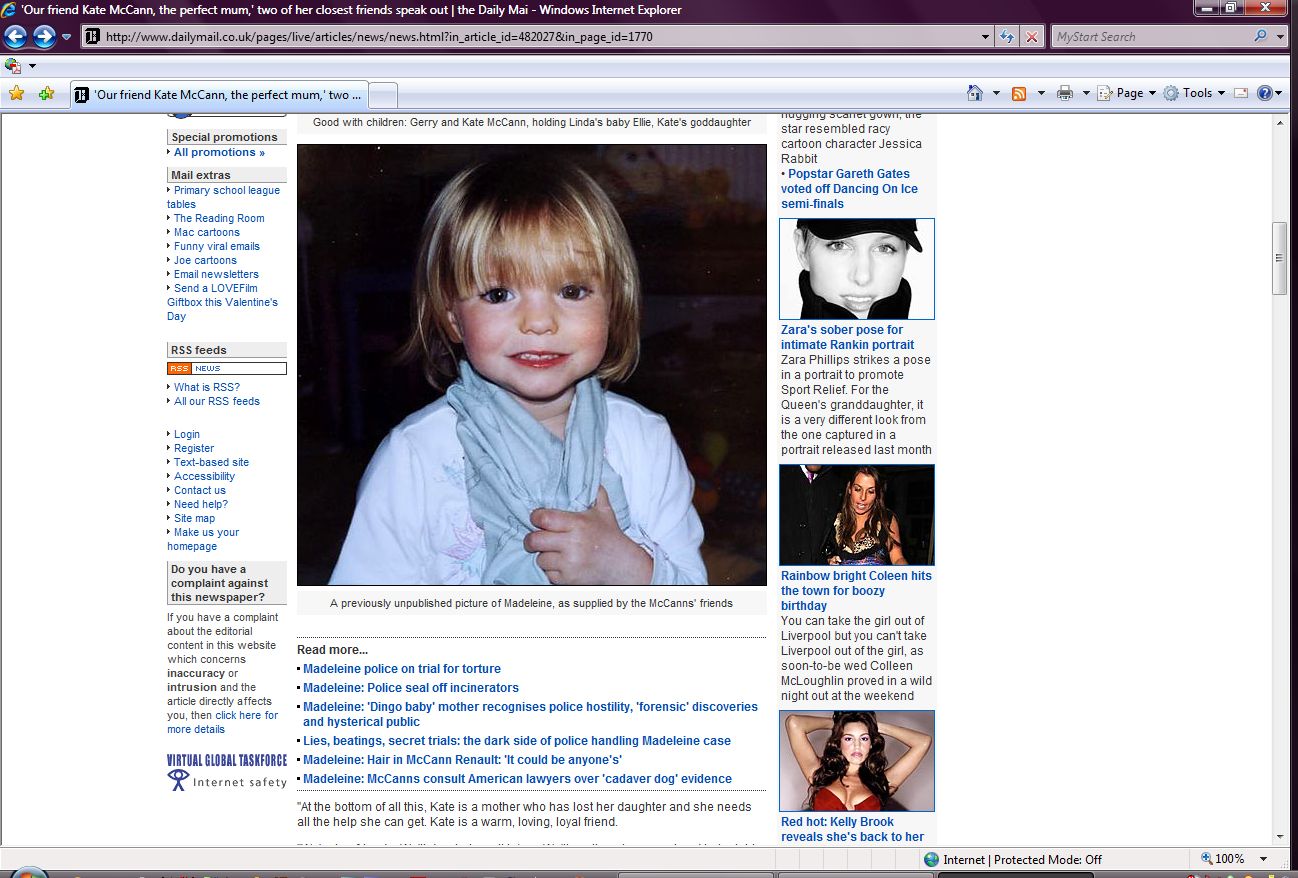The image size is (1298, 878).
Task: Refresh the page with the reload icon
Action: coord(1008,37)
